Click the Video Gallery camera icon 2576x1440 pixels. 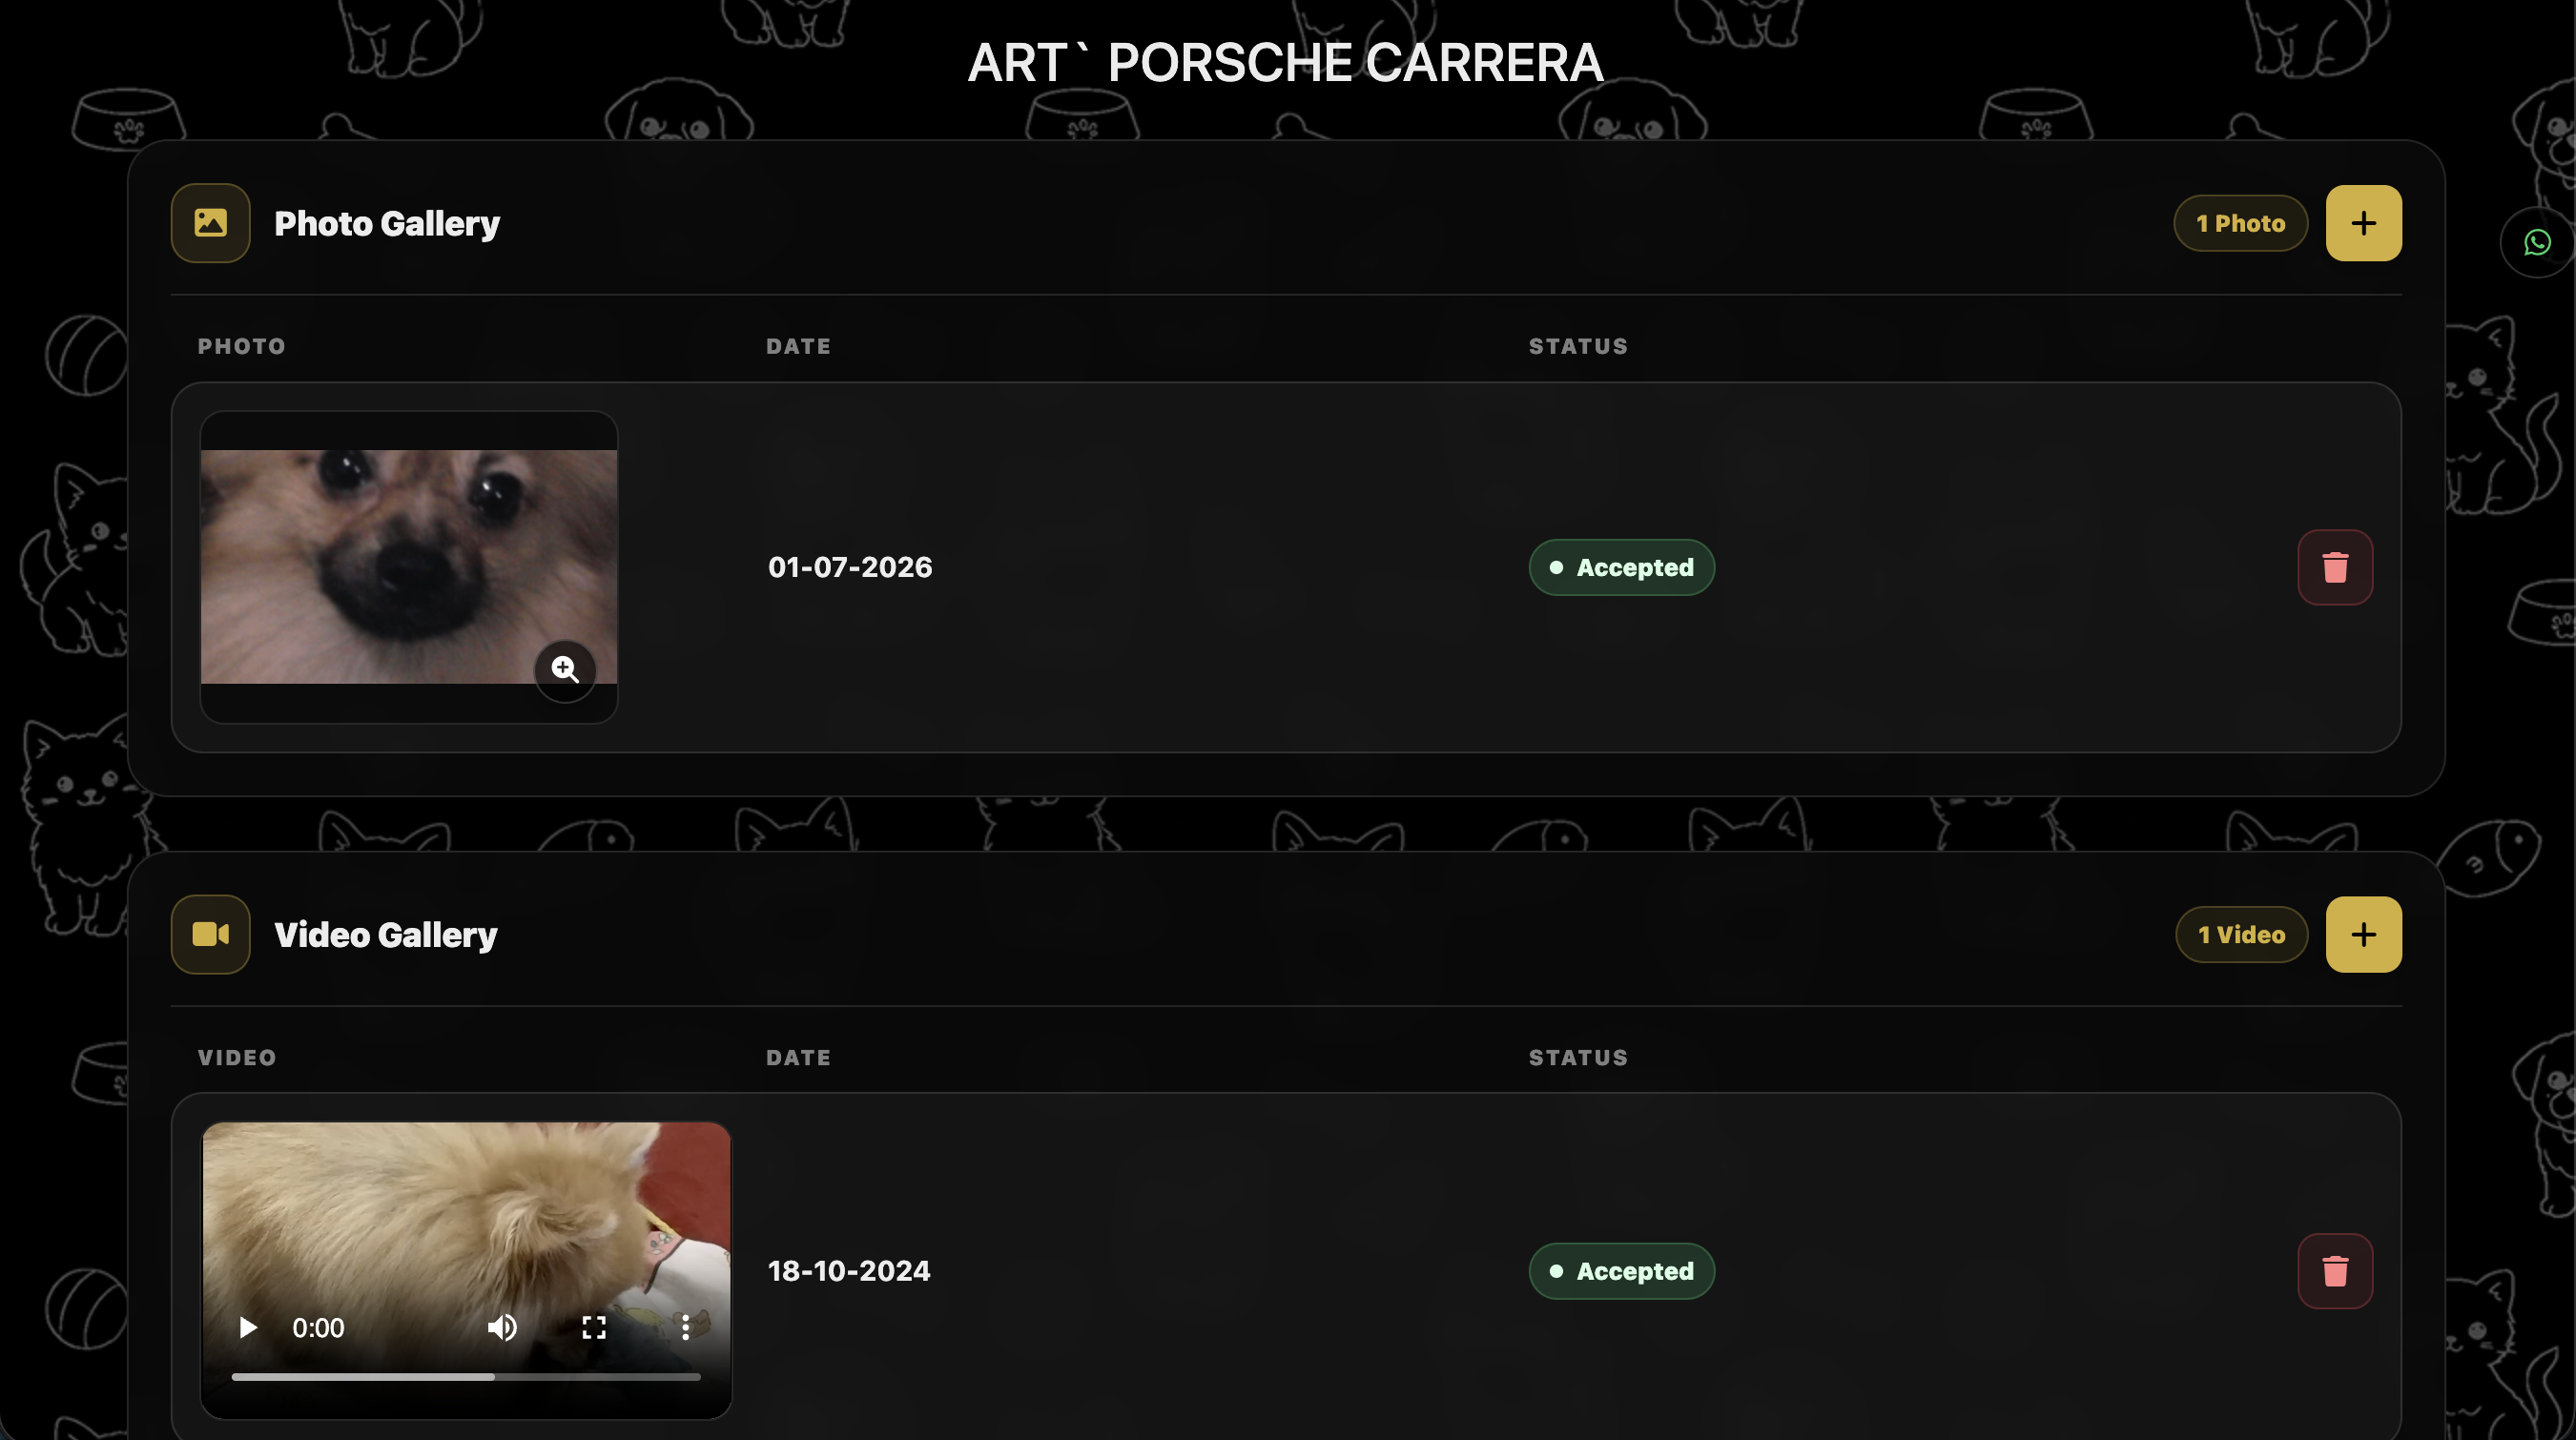(x=210, y=934)
